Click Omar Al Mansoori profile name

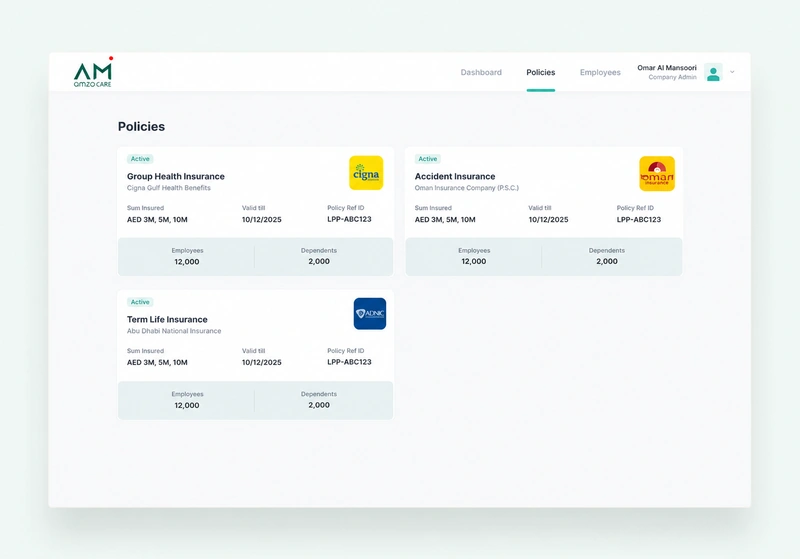tap(667, 68)
